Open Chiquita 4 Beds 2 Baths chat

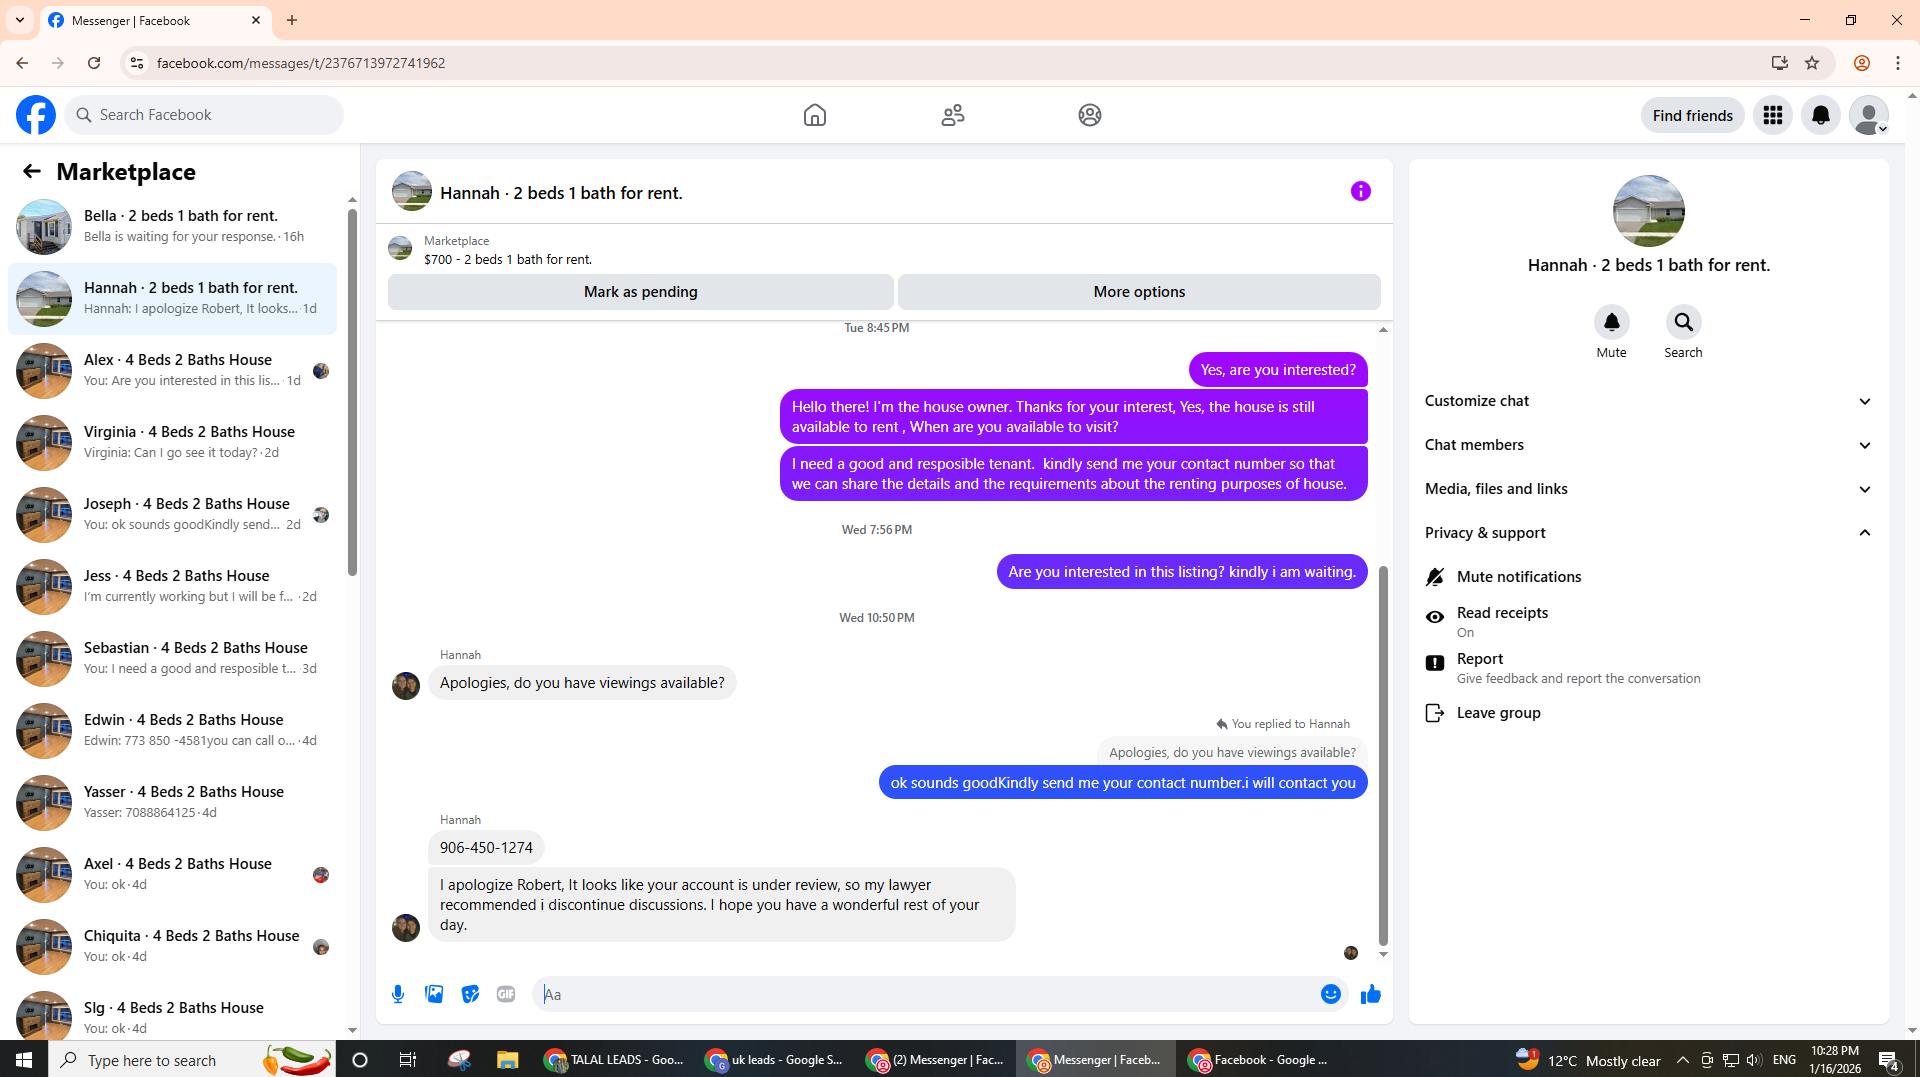click(172, 946)
